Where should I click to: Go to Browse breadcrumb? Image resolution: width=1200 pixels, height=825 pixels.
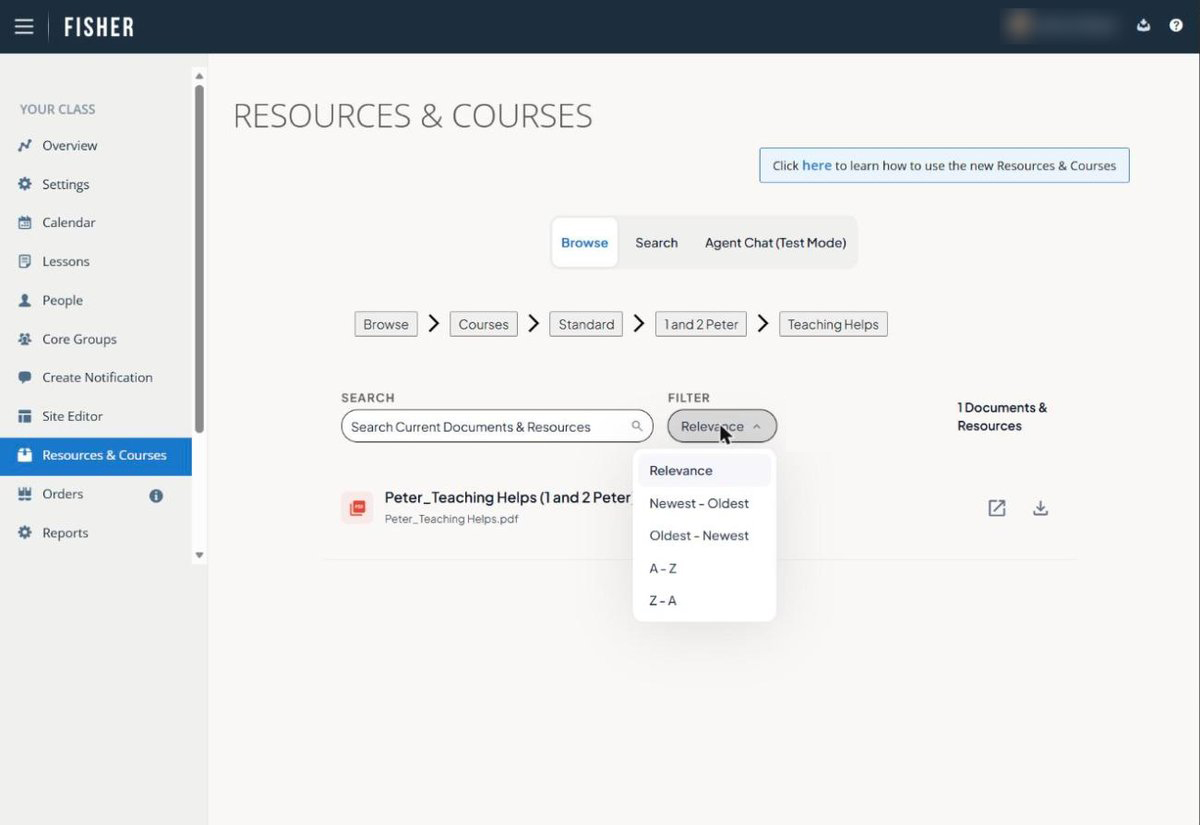pos(386,324)
